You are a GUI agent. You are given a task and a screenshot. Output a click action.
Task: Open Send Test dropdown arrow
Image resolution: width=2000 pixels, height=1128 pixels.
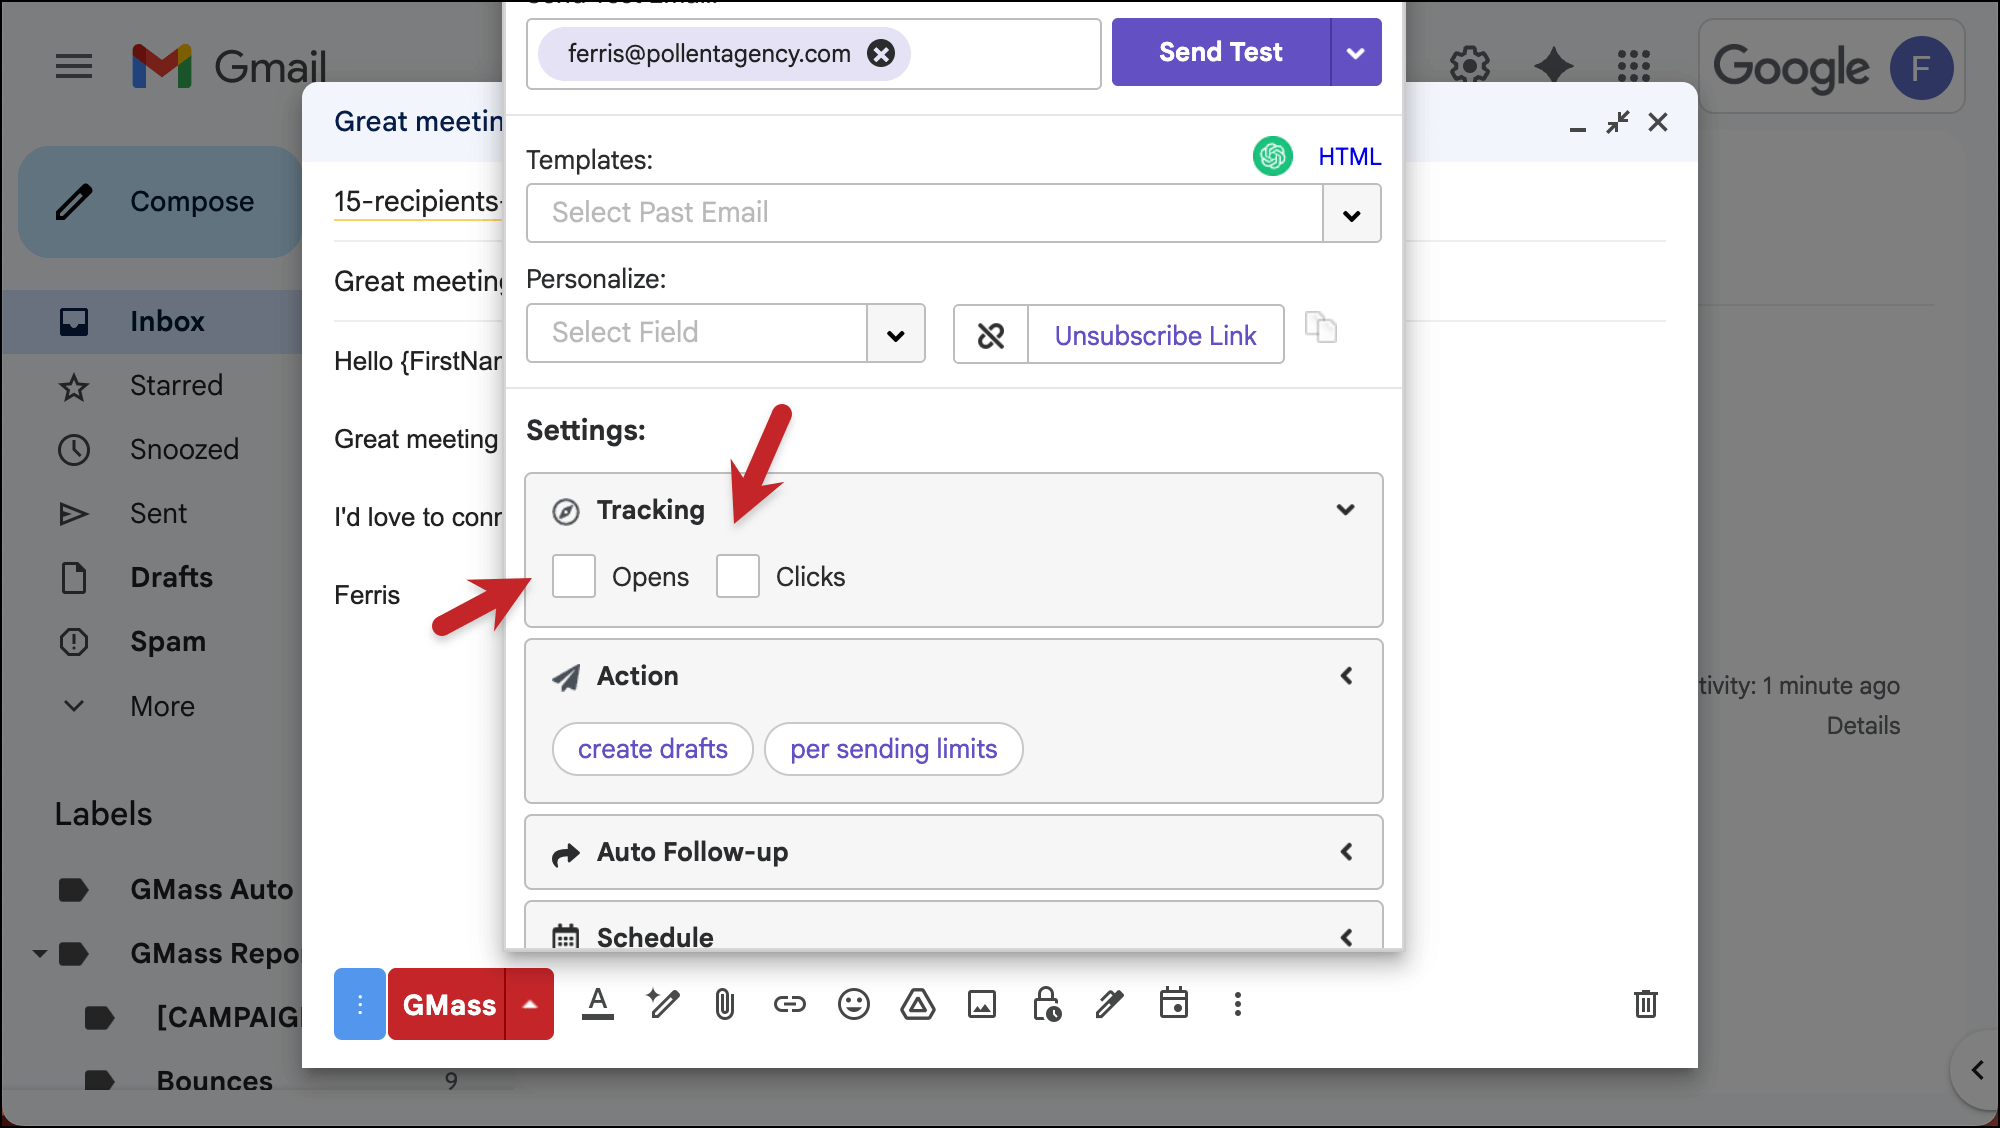[1356, 53]
